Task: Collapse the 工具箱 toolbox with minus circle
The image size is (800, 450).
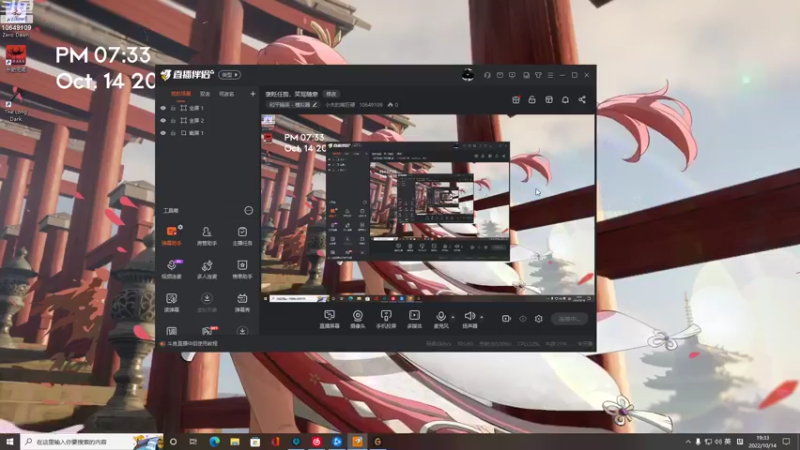Action: coord(248,210)
